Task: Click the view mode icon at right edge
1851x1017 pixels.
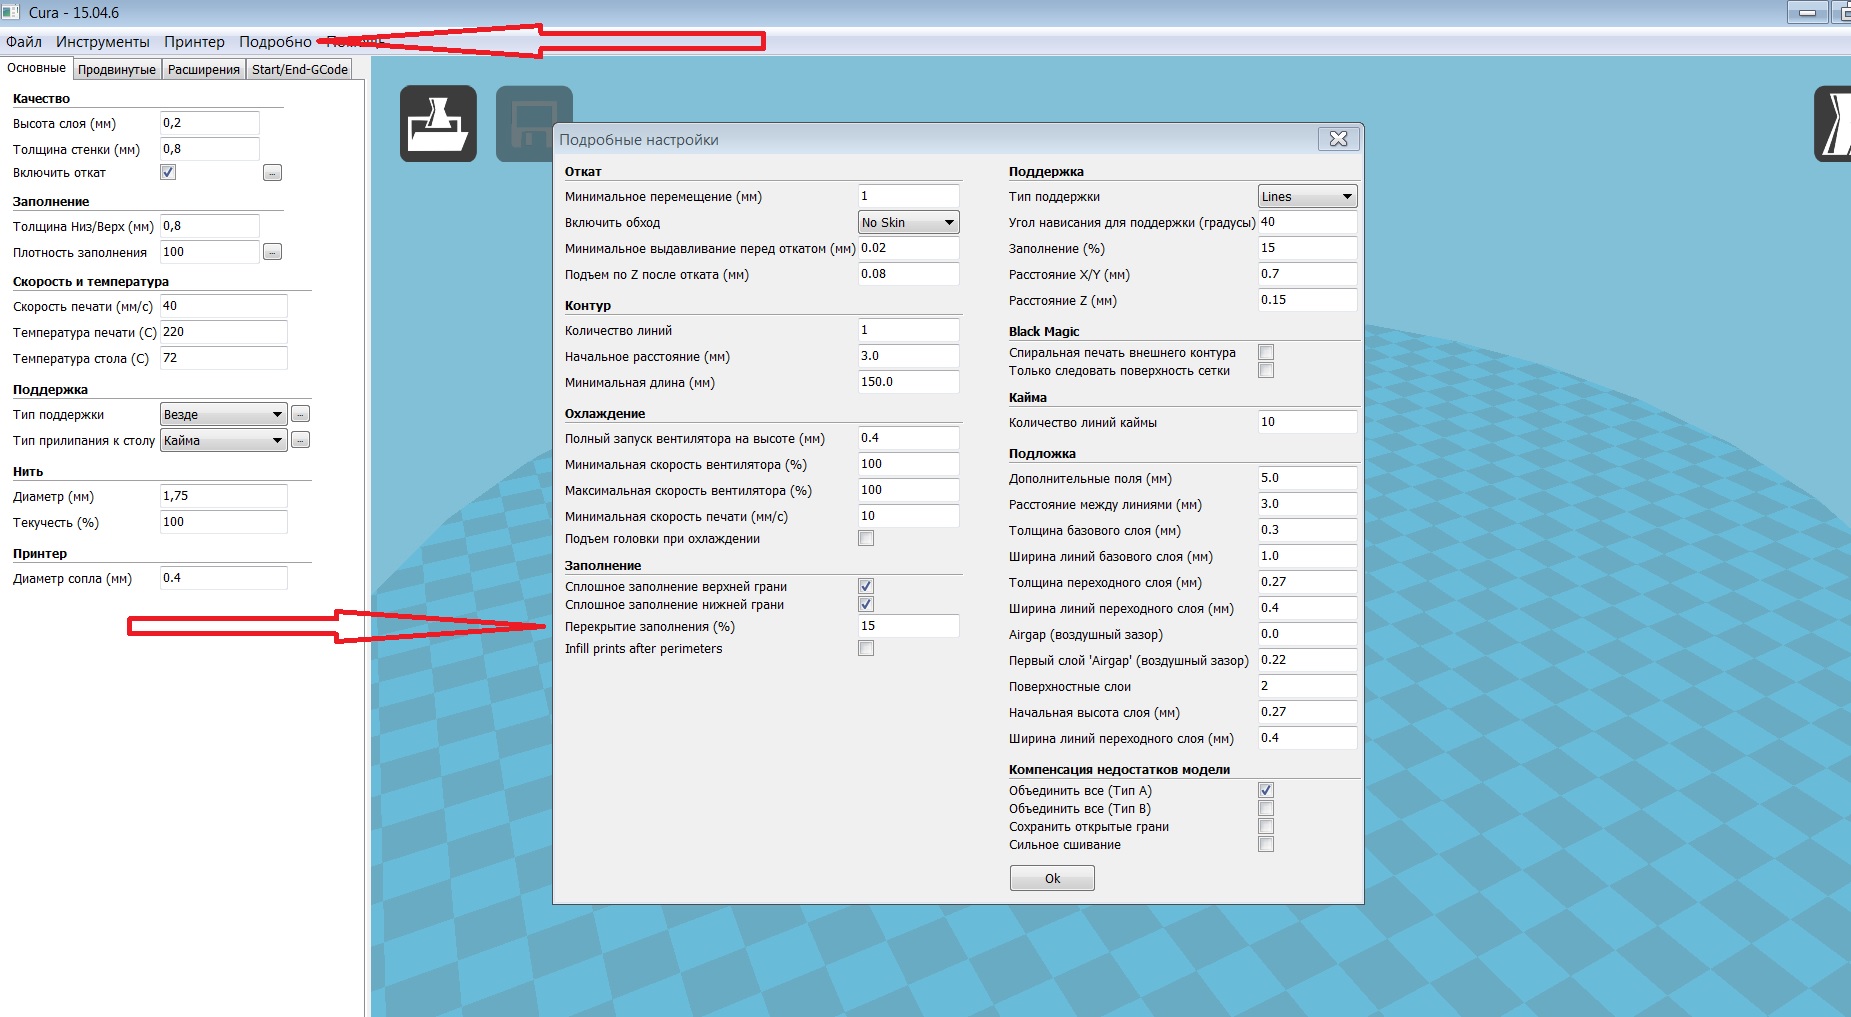Action: [x=1834, y=124]
